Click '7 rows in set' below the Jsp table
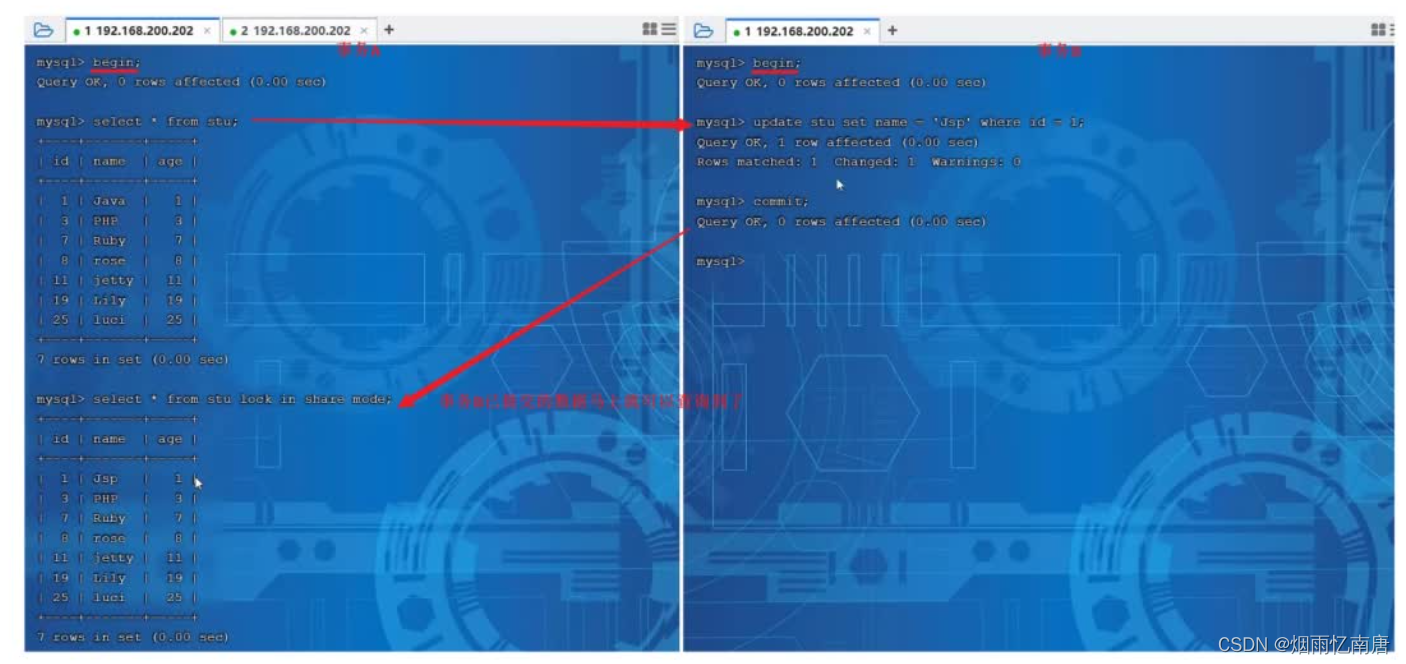 point(133,637)
